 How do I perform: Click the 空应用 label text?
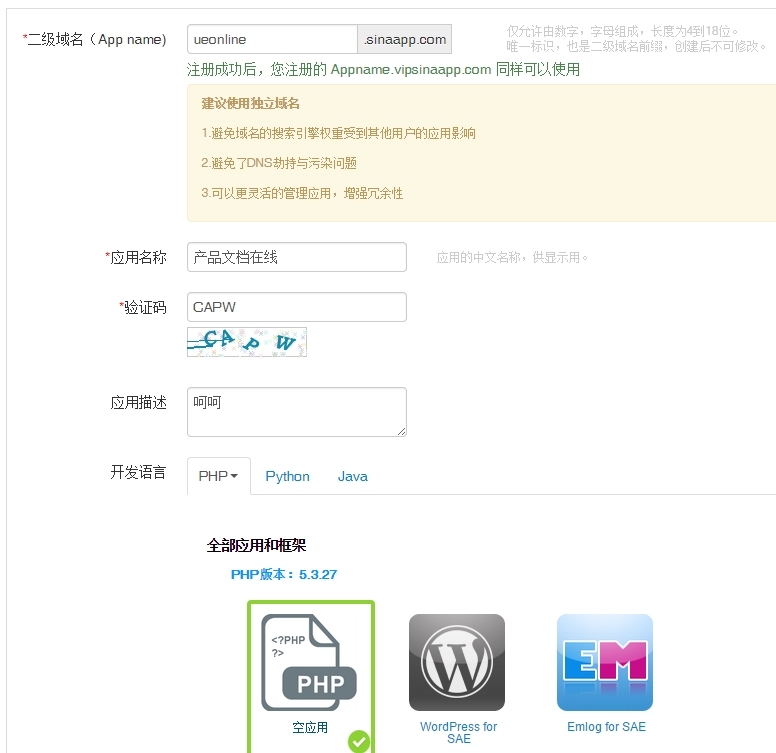click(x=310, y=727)
